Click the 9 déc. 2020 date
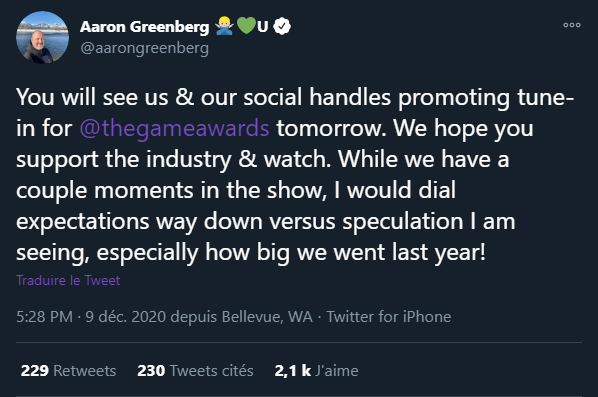 point(125,317)
